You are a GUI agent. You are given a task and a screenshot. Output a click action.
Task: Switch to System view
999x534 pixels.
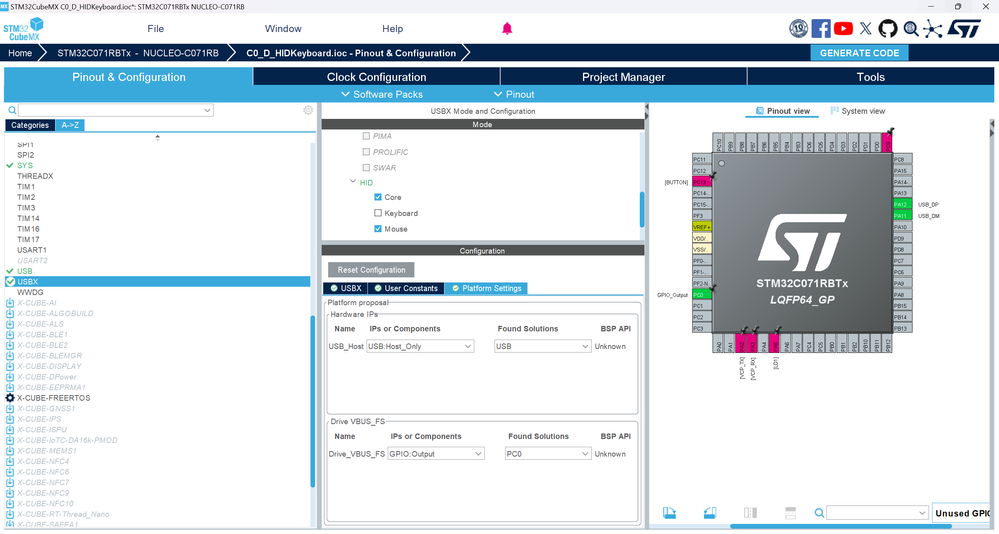tap(858, 111)
